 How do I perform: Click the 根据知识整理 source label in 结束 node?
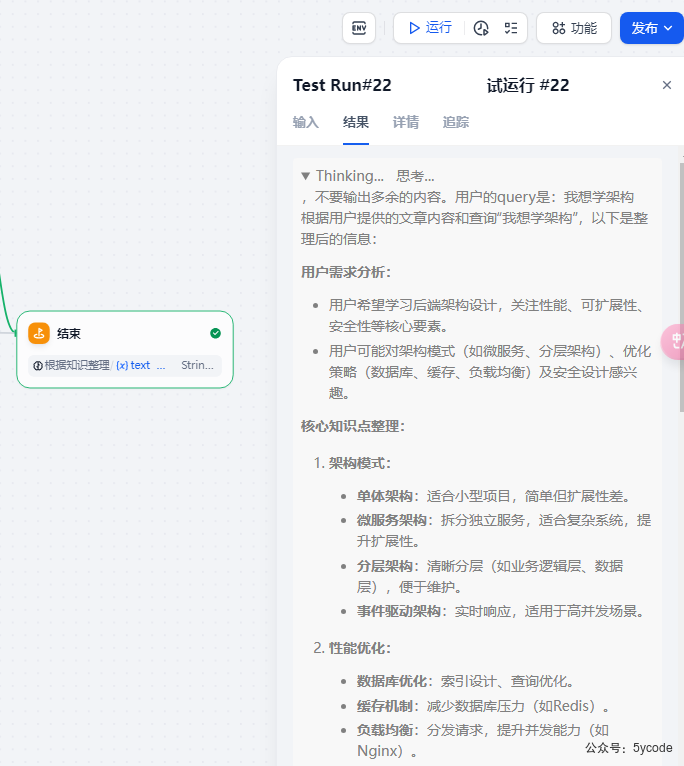point(71,365)
